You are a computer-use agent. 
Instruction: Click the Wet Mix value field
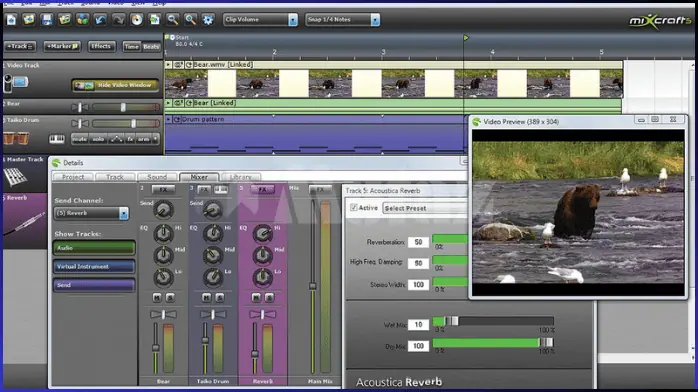coord(418,325)
